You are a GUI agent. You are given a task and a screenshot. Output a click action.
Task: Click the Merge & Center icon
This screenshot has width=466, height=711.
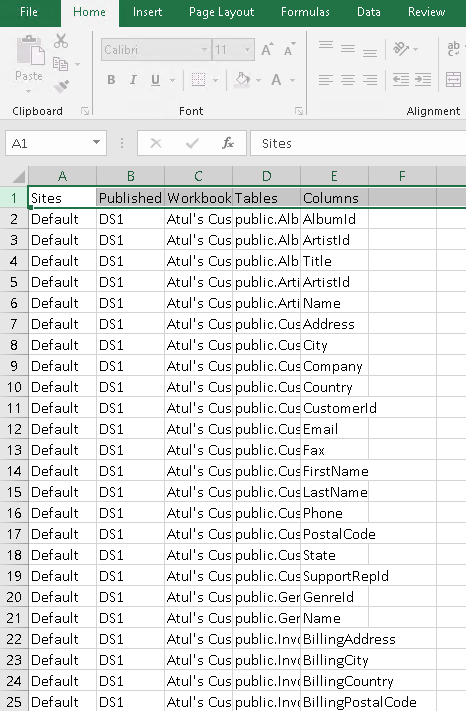453,80
